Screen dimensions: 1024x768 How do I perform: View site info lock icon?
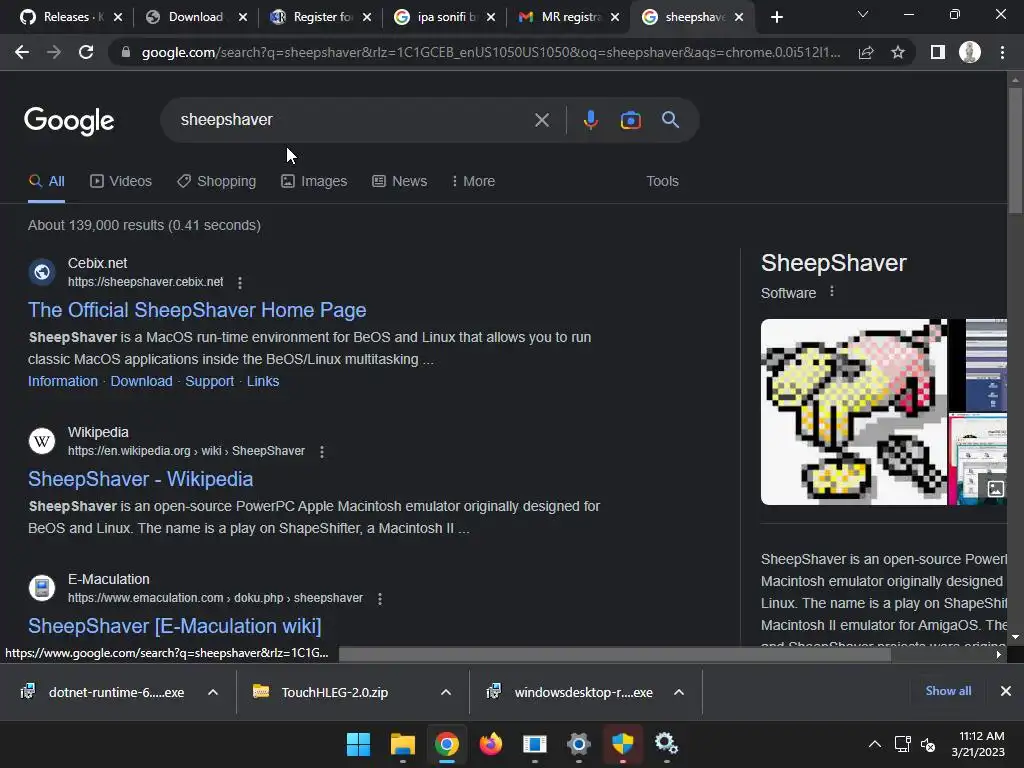click(x=126, y=52)
